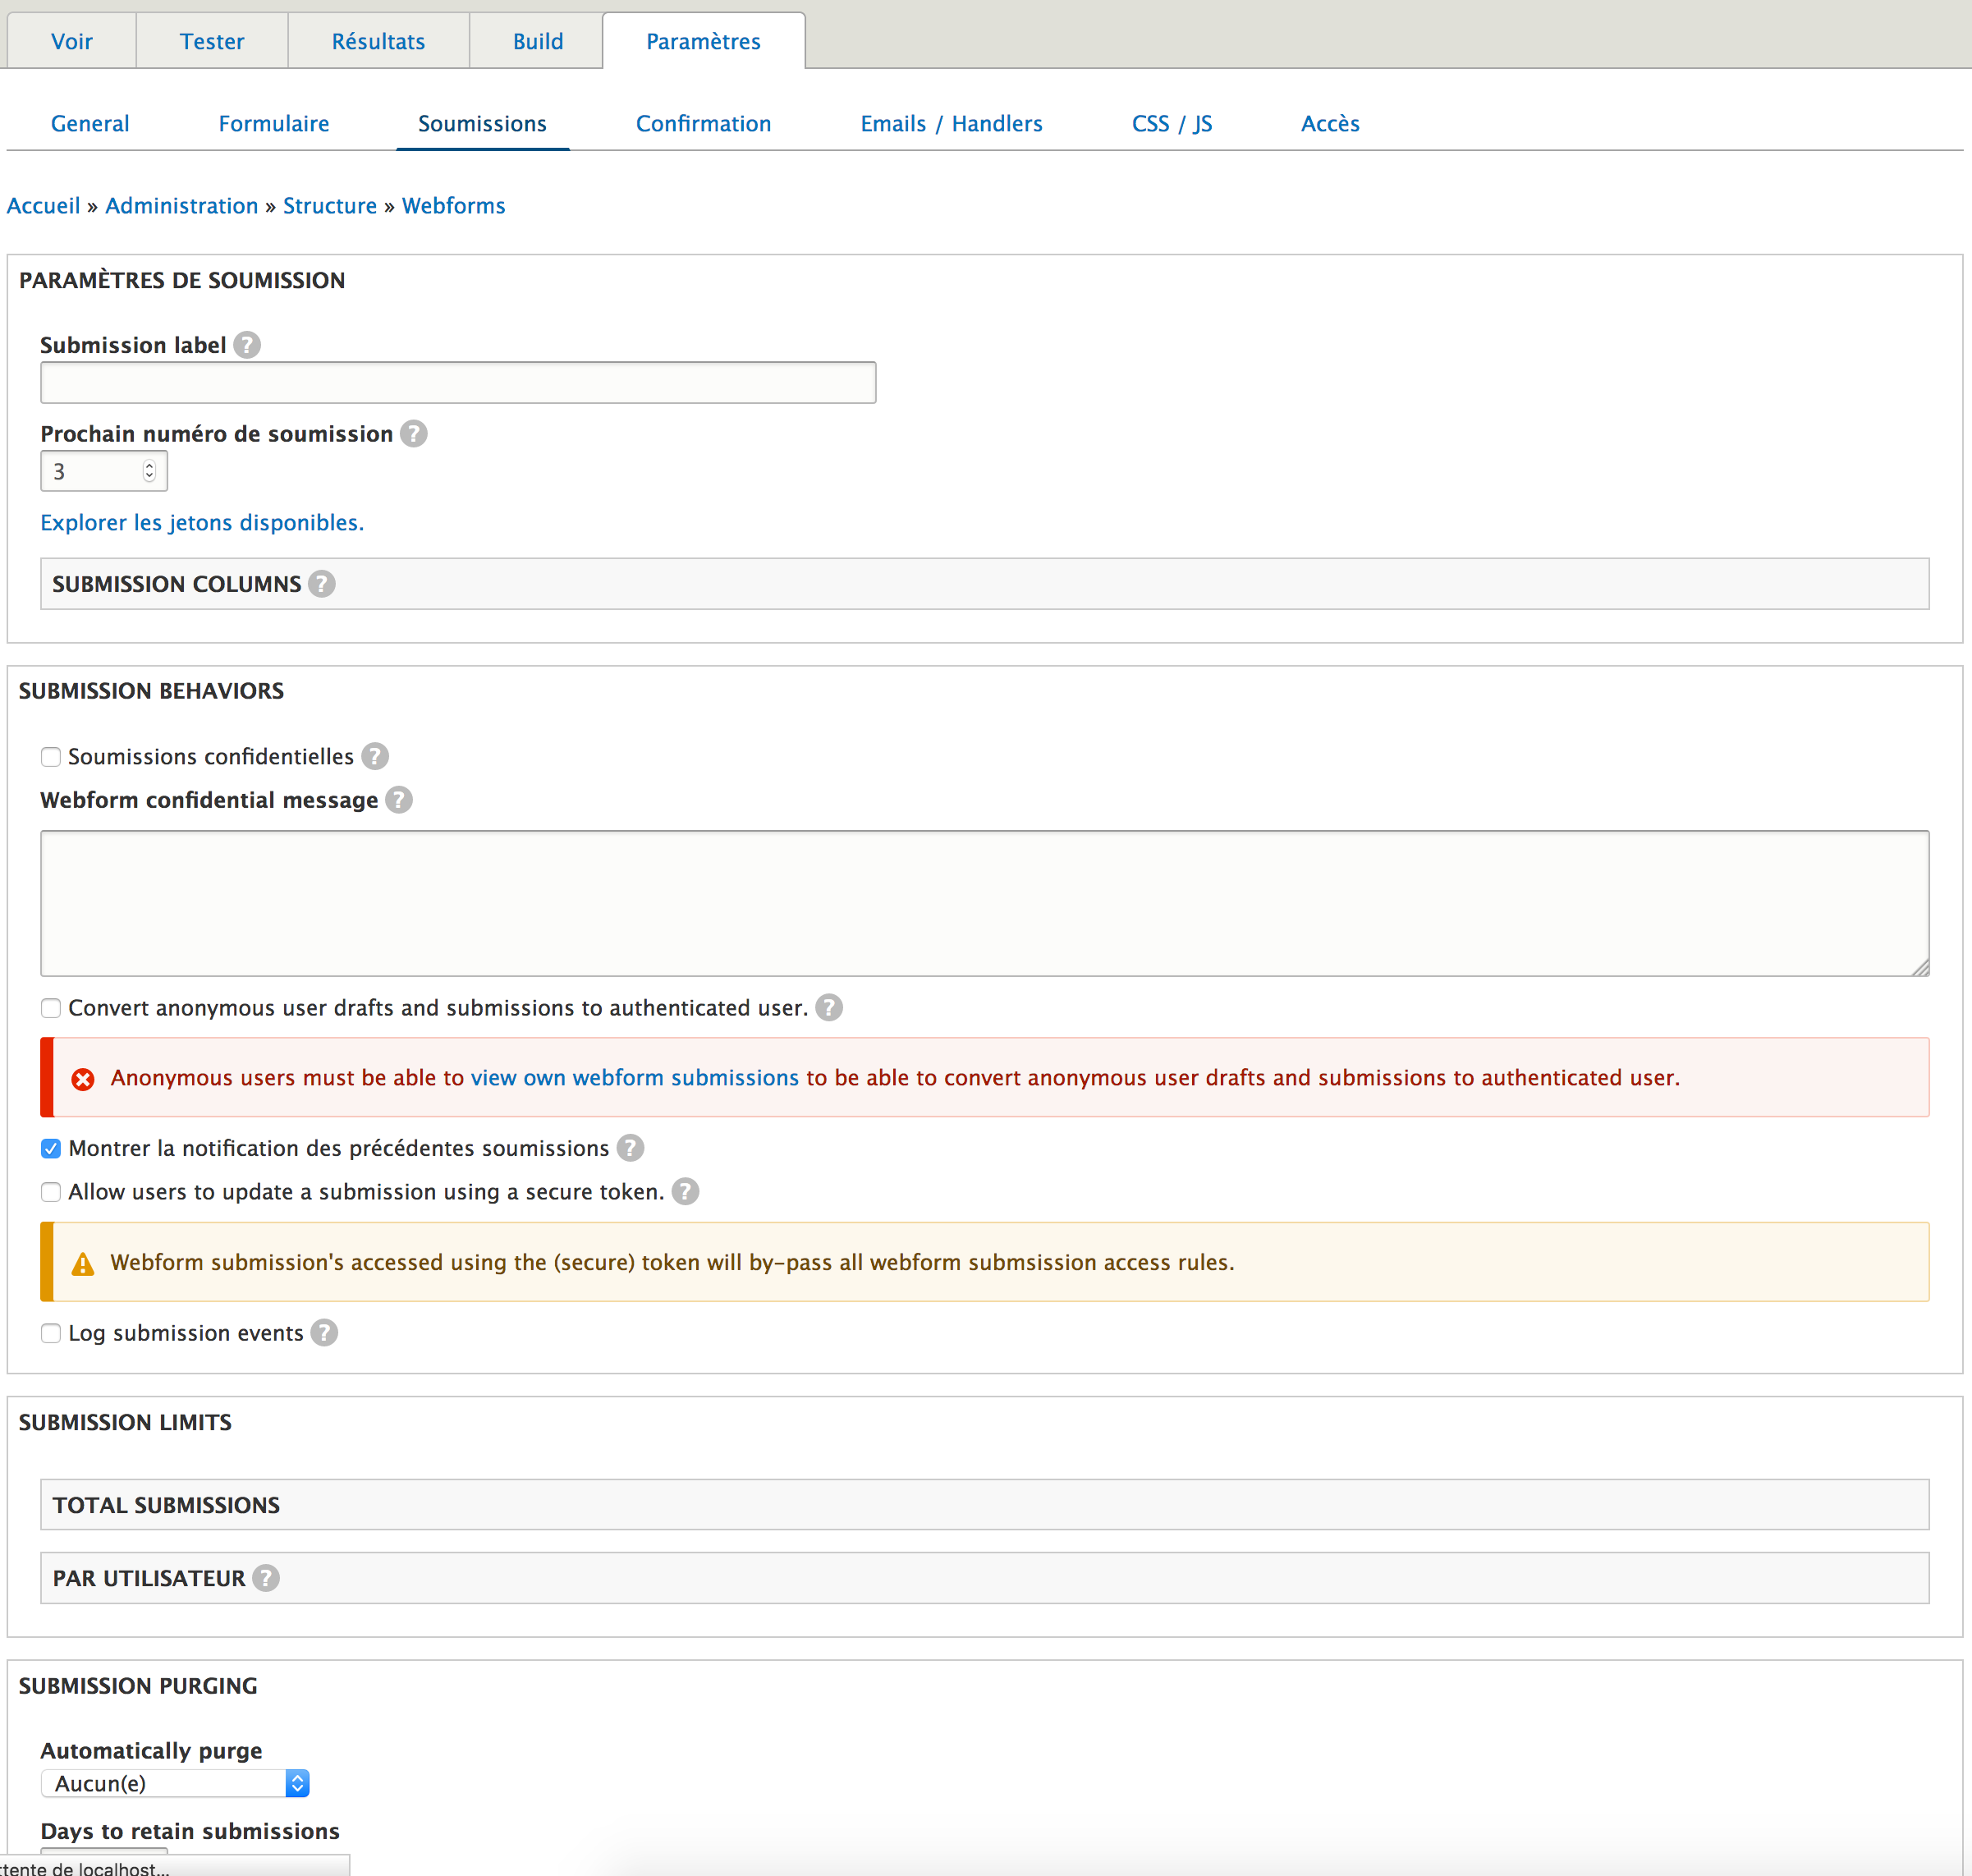Viewport: 1972px width, 1876px height.
Task: Open Explorer les jetons disponibles link
Action: [x=201, y=522]
